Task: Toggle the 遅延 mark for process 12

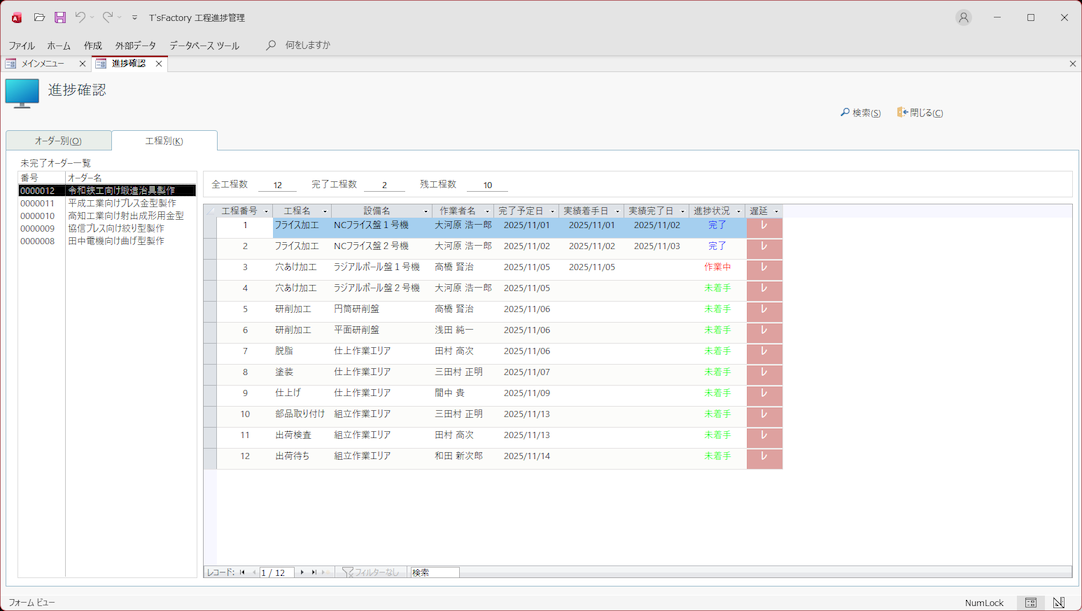Action: click(764, 457)
